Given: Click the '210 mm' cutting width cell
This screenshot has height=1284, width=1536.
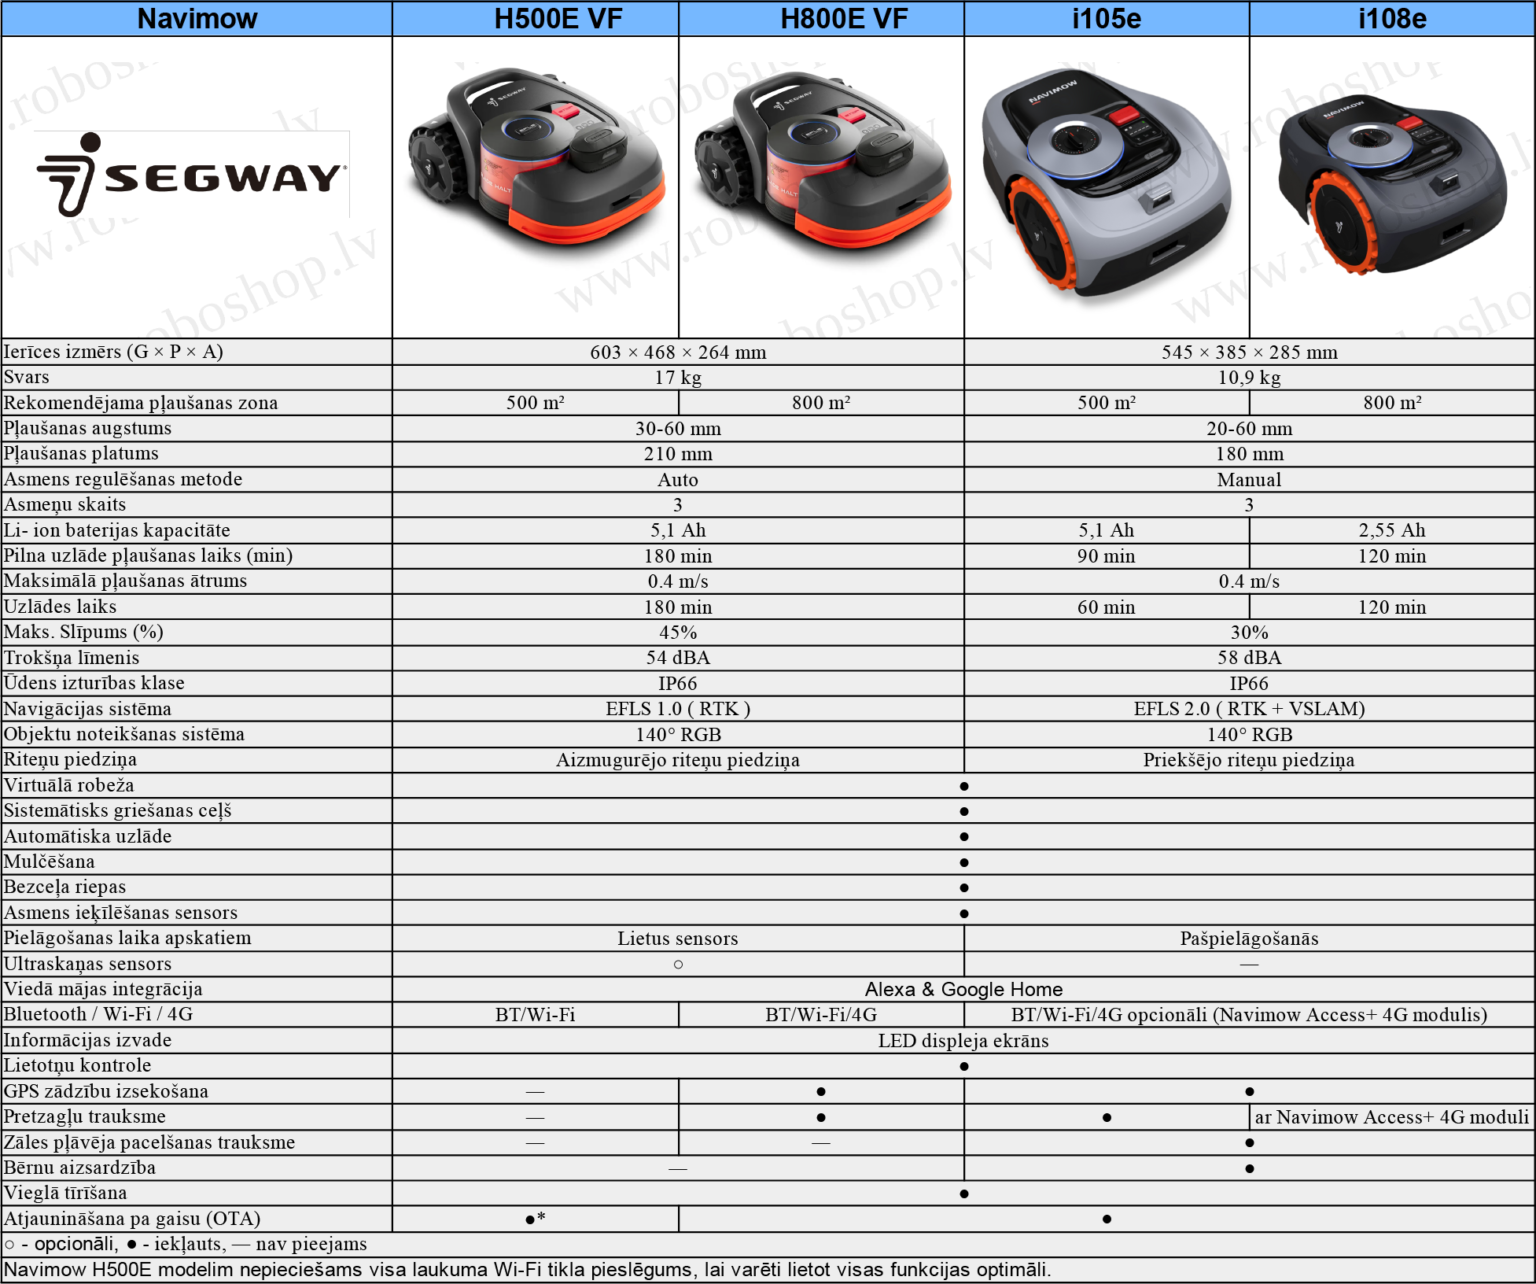Looking at the screenshot, I should (678, 454).
